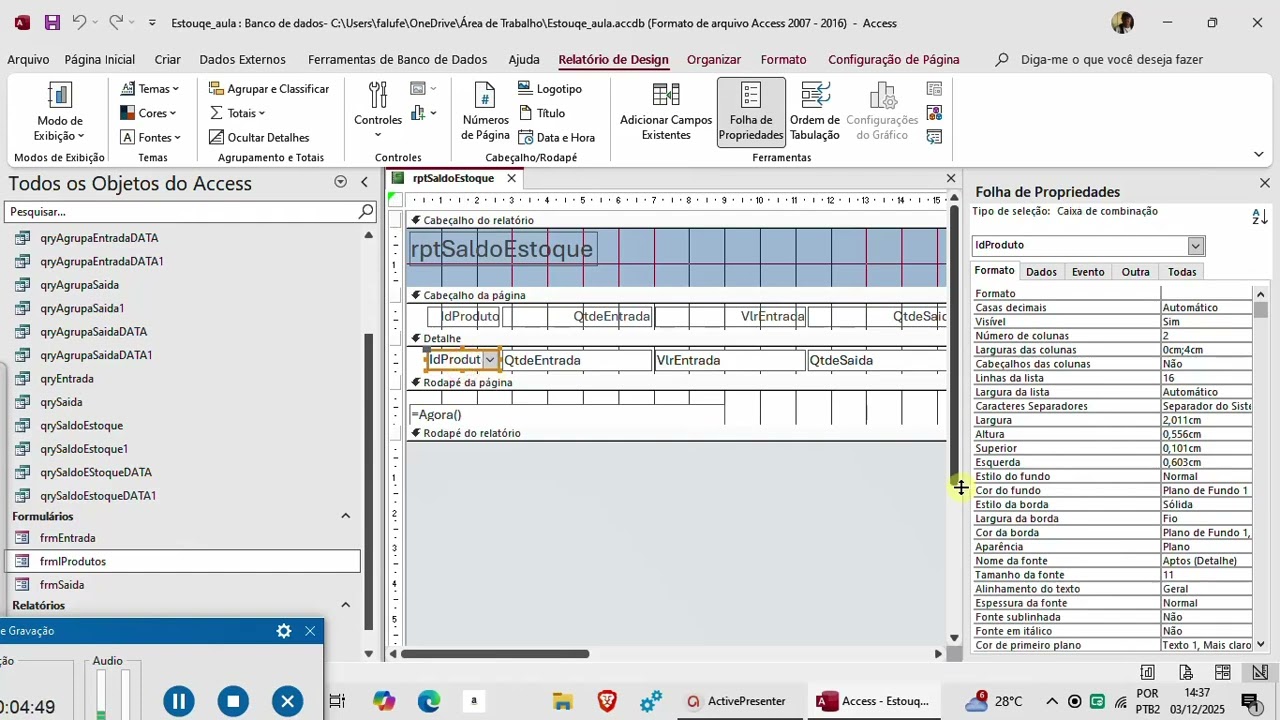The height and width of the screenshot is (720, 1280).
Task: Open the Página Inicial tab
Action: [x=100, y=59]
